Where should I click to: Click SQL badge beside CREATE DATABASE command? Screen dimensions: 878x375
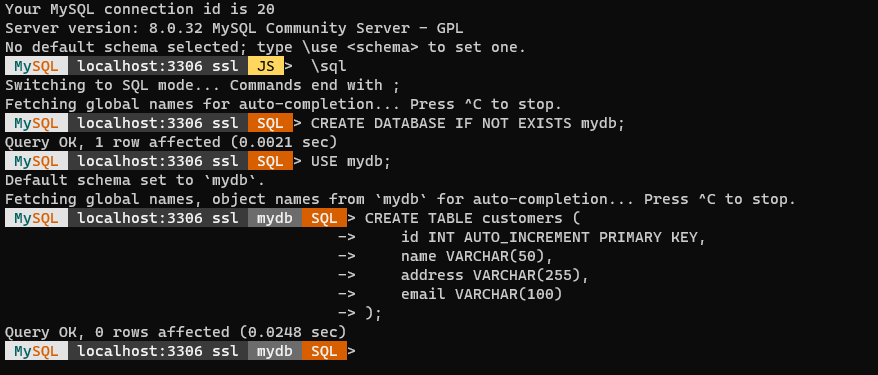click(270, 123)
